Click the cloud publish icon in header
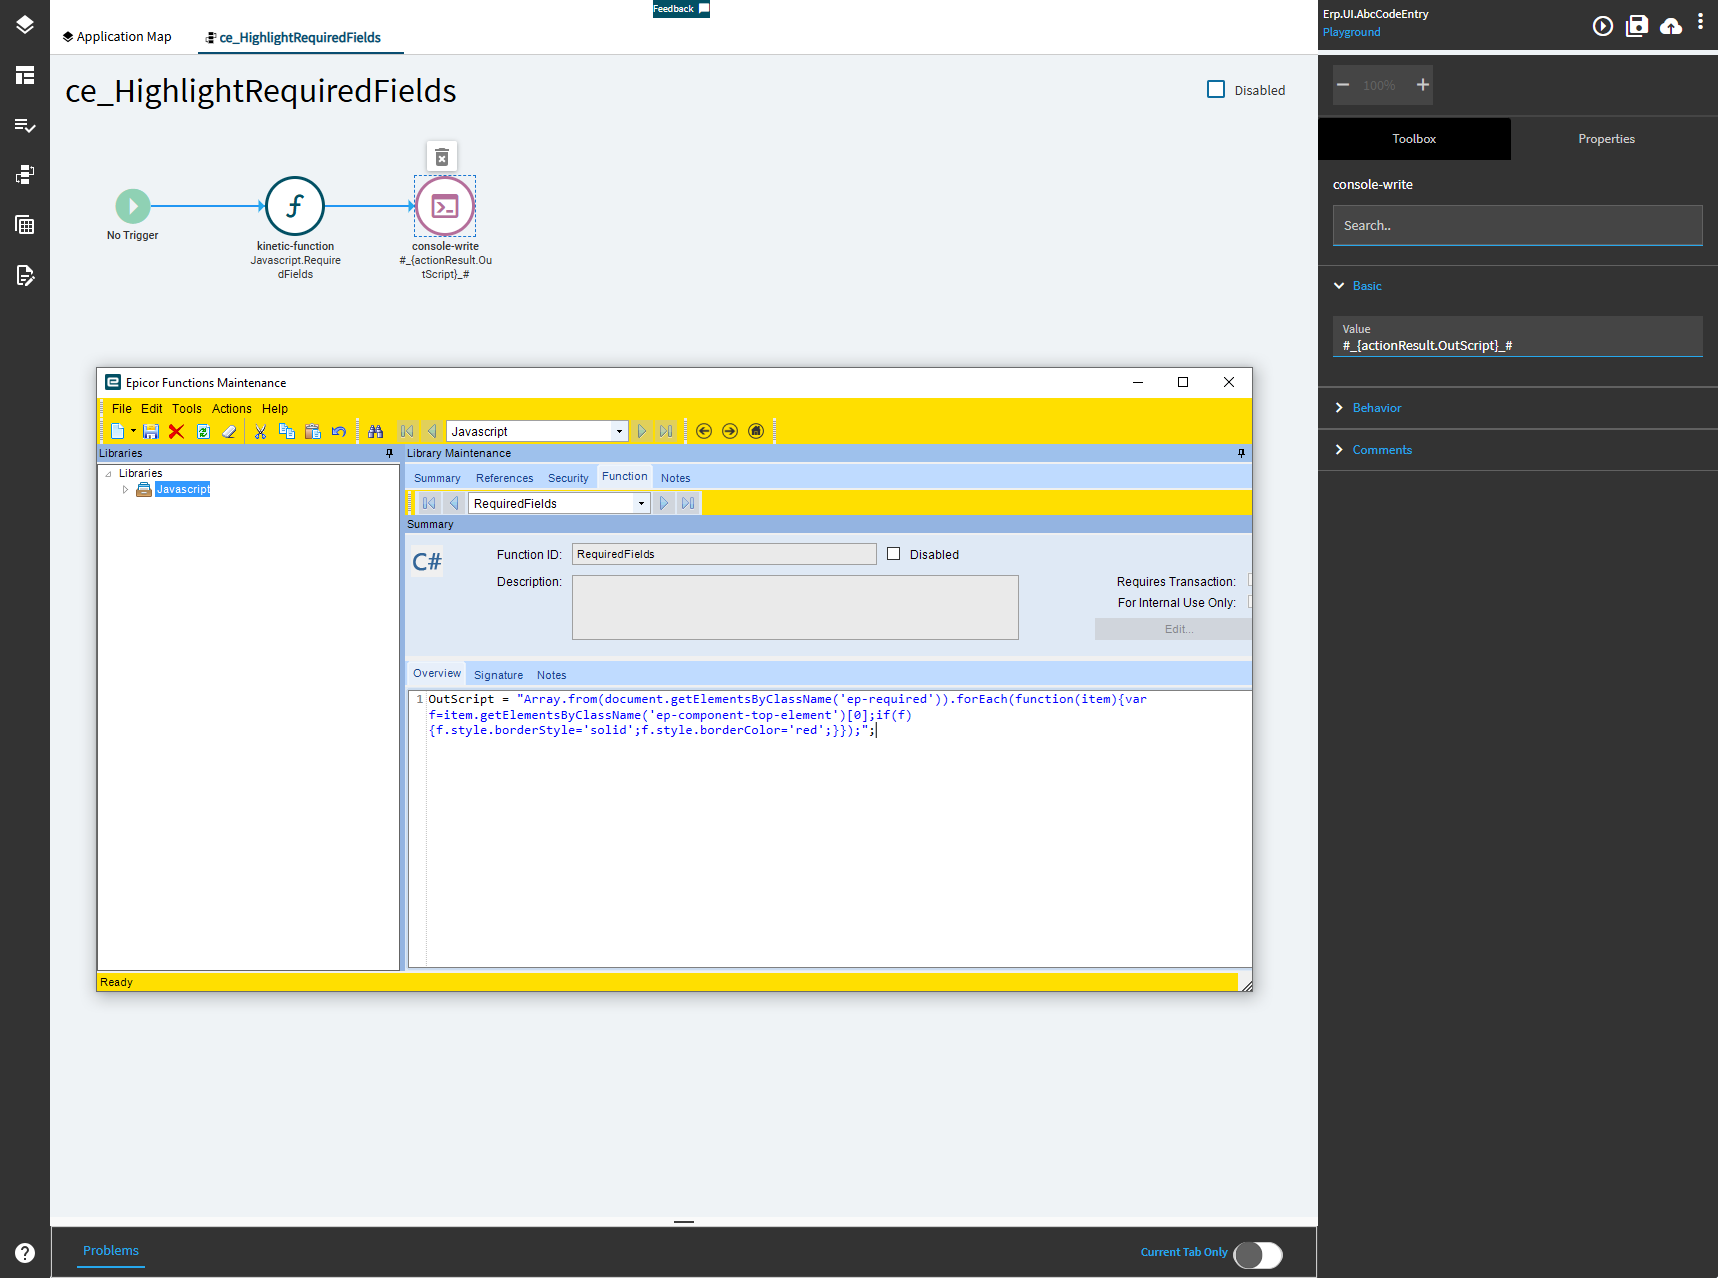The image size is (1718, 1278). tap(1671, 26)
